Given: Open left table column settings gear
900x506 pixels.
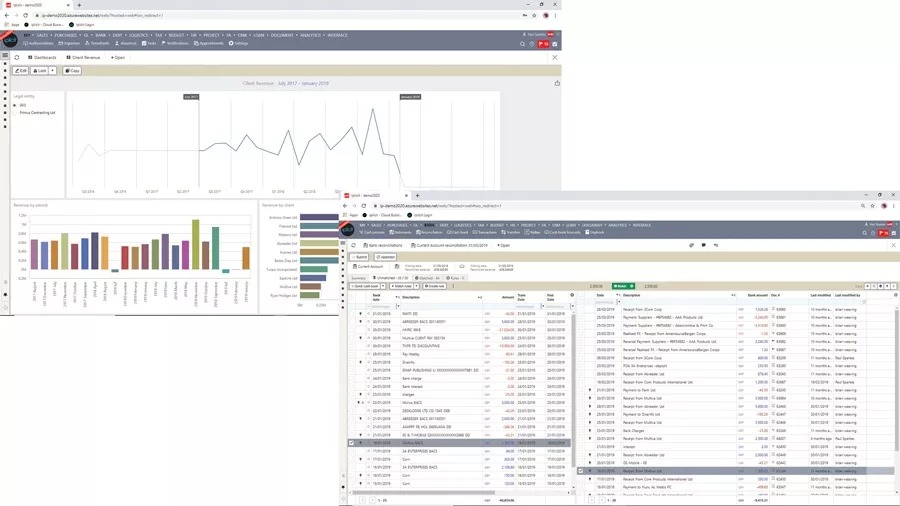Looking at the screenshot, I should coord(572,295).
